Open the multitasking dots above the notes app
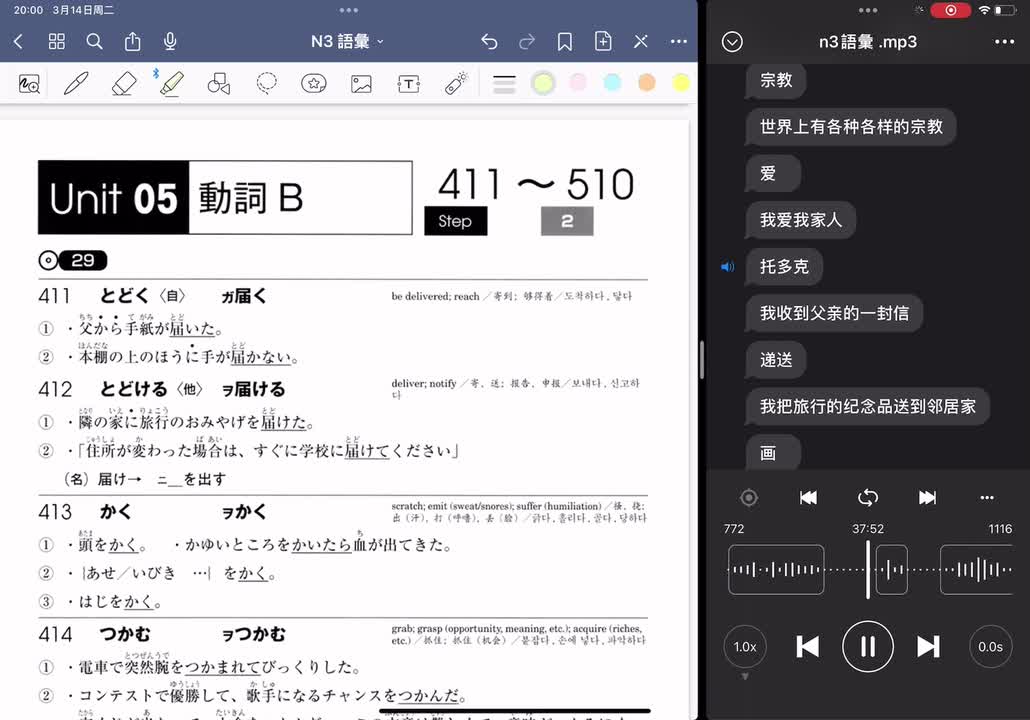Screen dimensions: 1030x720 pos(349,10)
